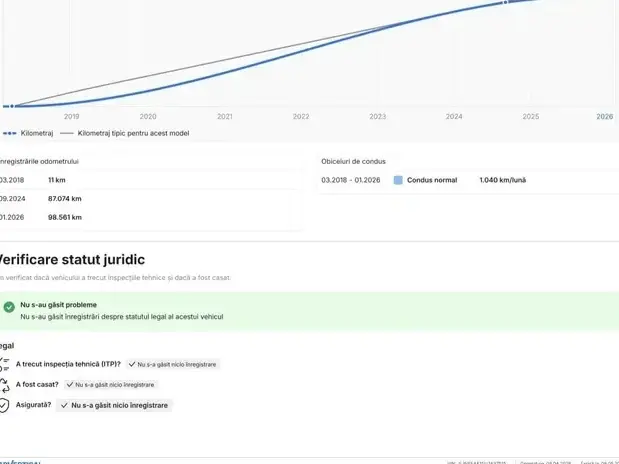Click the 'Verificare statut juridic' heading
The height and width of the screenshot is (464, 619).
[x=71, y=259]
